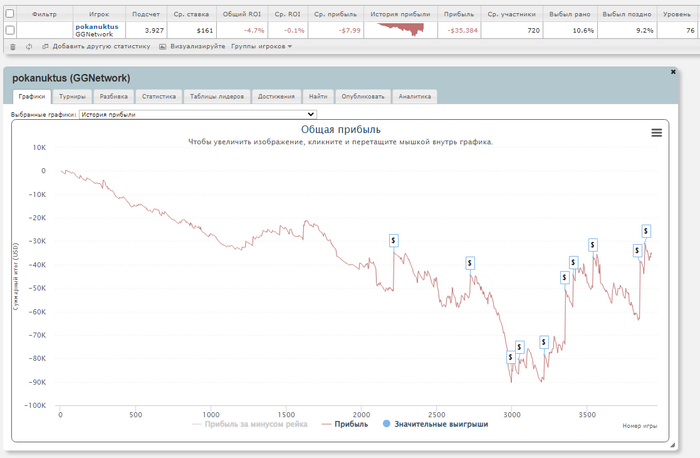Sort by the 'Ср. ROI' column header
The image size is (700, 458).
(x=288, y=14)
